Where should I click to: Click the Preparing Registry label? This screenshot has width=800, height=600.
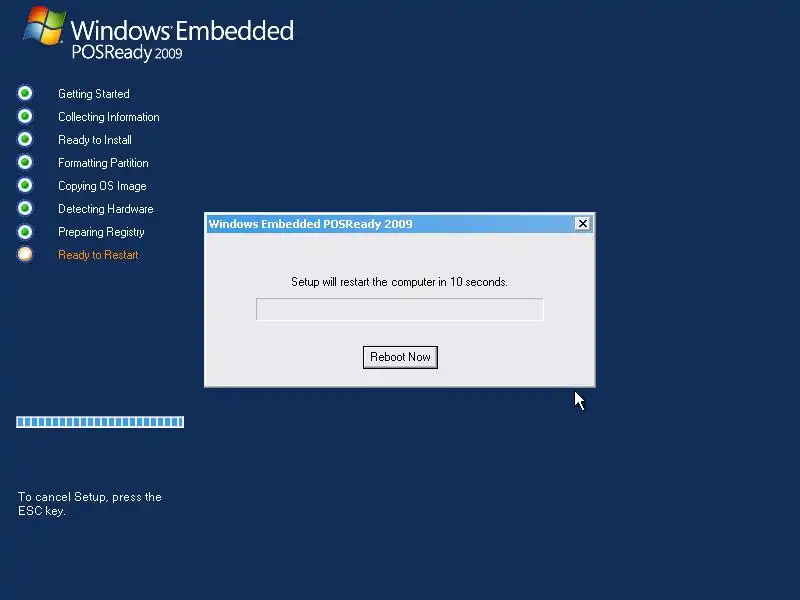coord(101,232)
